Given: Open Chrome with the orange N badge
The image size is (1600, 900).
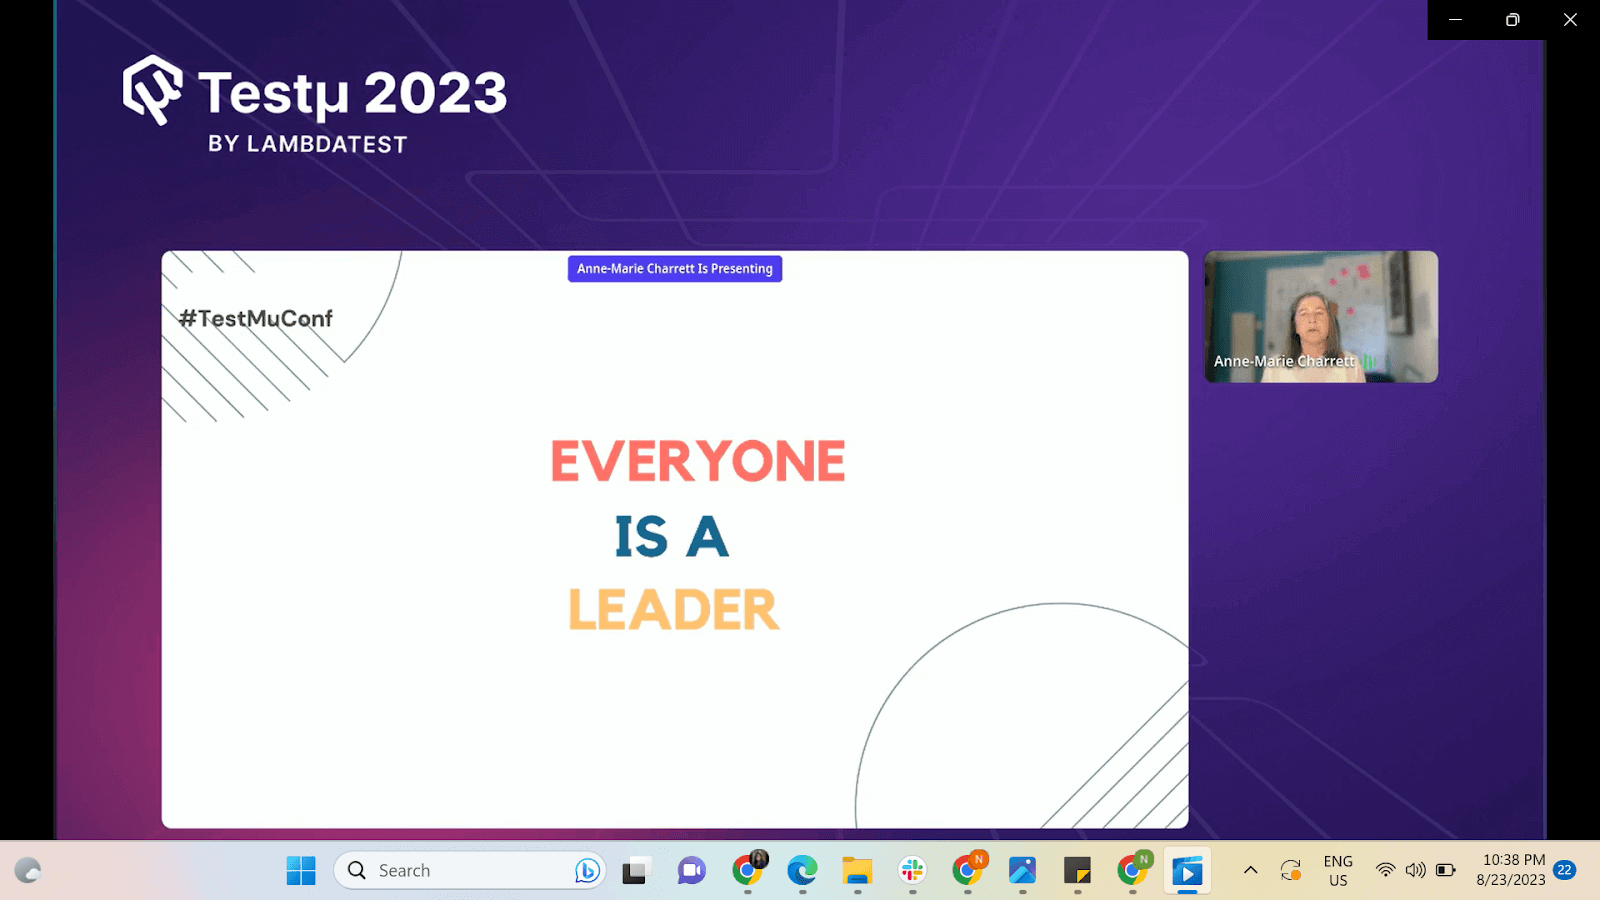Looking at the screenshot, I should pyautogui.click(x=967, y=871).
